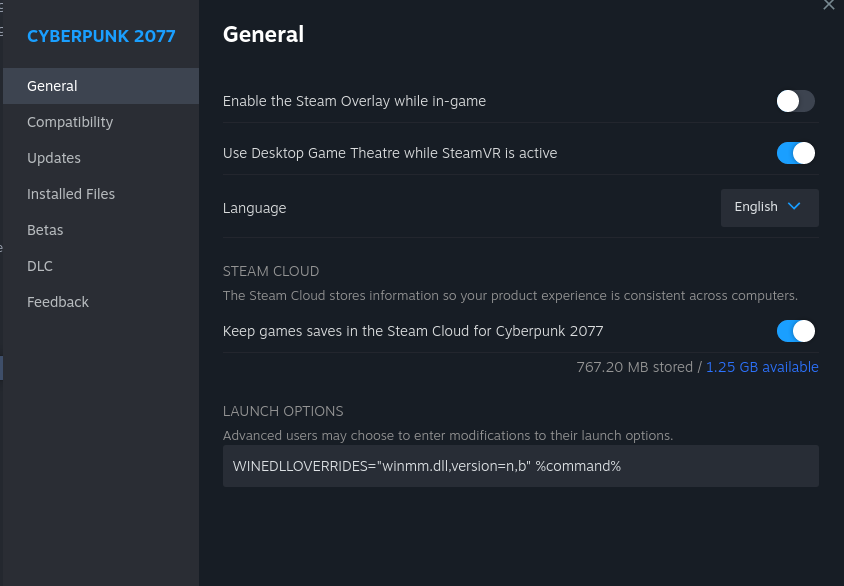Click the 'Keep games saves in the Steam Cloud' label

(x=413, y=331)
